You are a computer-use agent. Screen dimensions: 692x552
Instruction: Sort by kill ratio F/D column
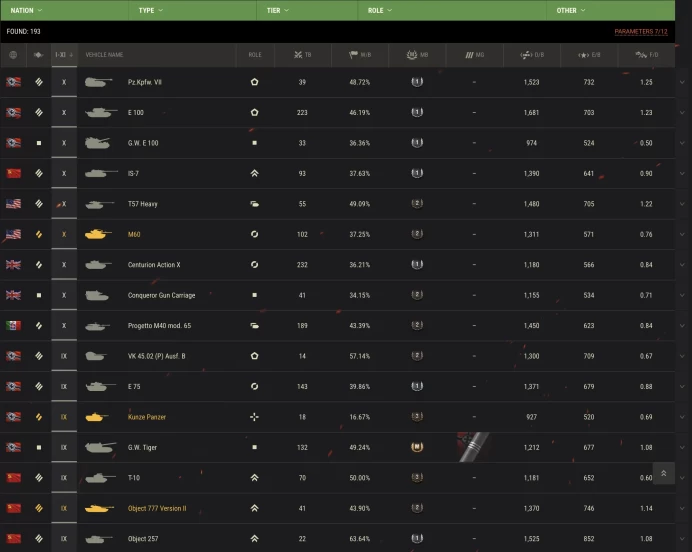(647, 55)
